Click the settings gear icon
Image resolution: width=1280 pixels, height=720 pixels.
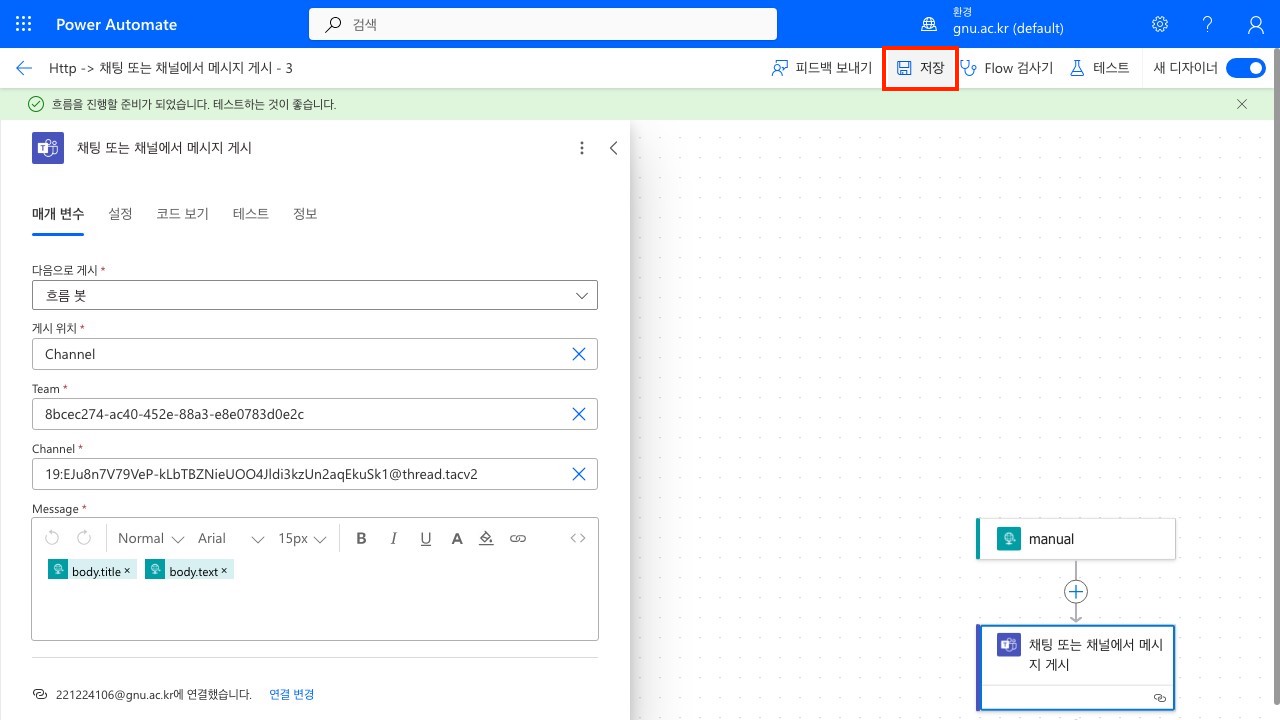point(1160,24)
